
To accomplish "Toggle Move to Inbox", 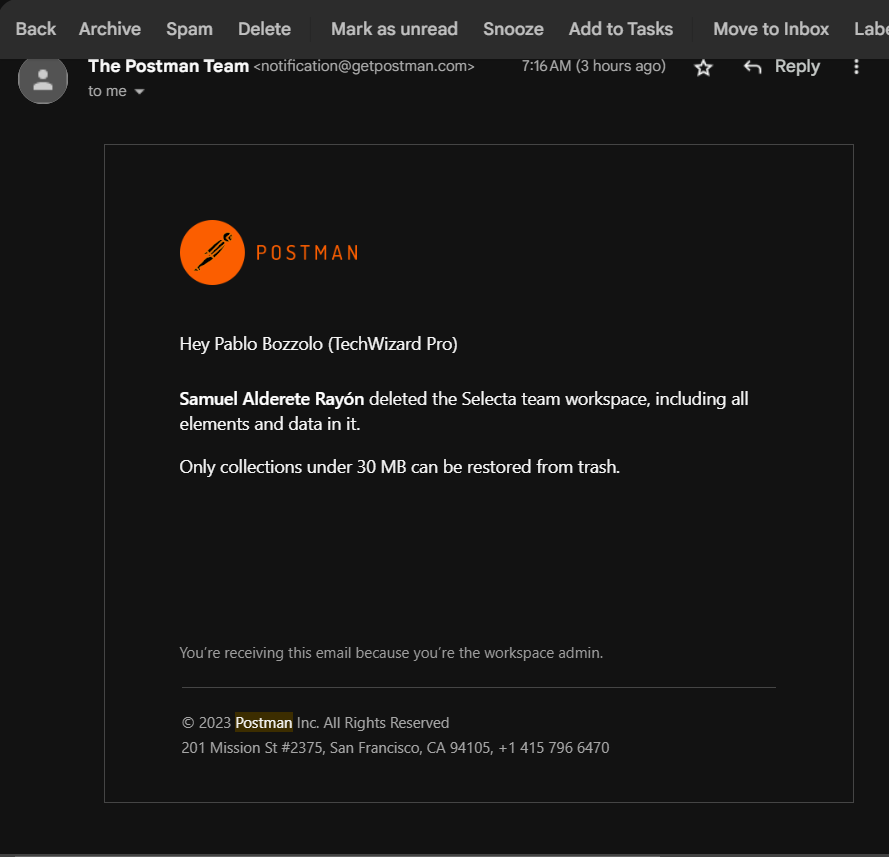I will [x=770, y=29].
